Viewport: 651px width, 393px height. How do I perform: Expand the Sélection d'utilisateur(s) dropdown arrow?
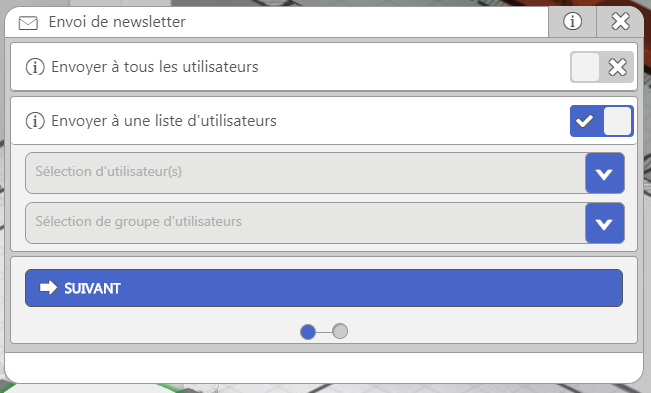604,173
